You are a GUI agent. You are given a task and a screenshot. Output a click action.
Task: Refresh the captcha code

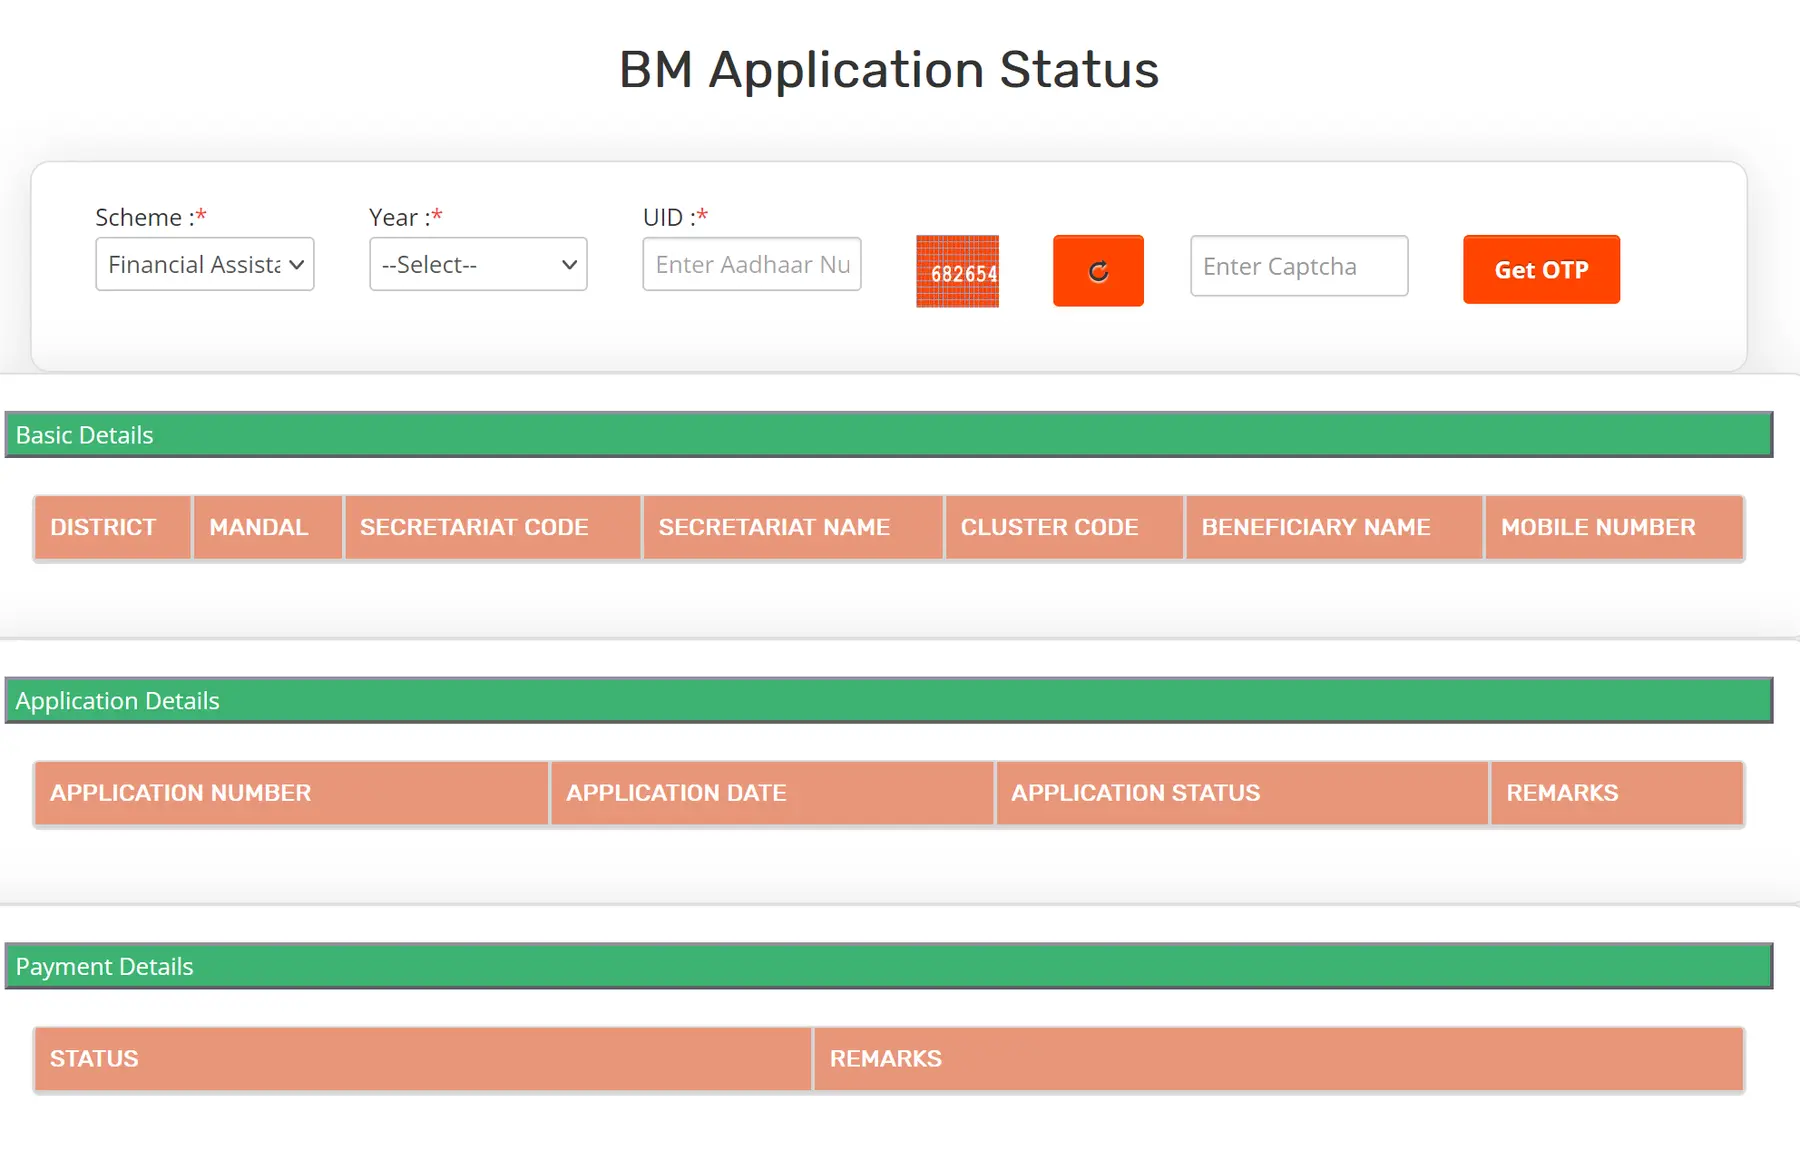(x=1097, y=270)
